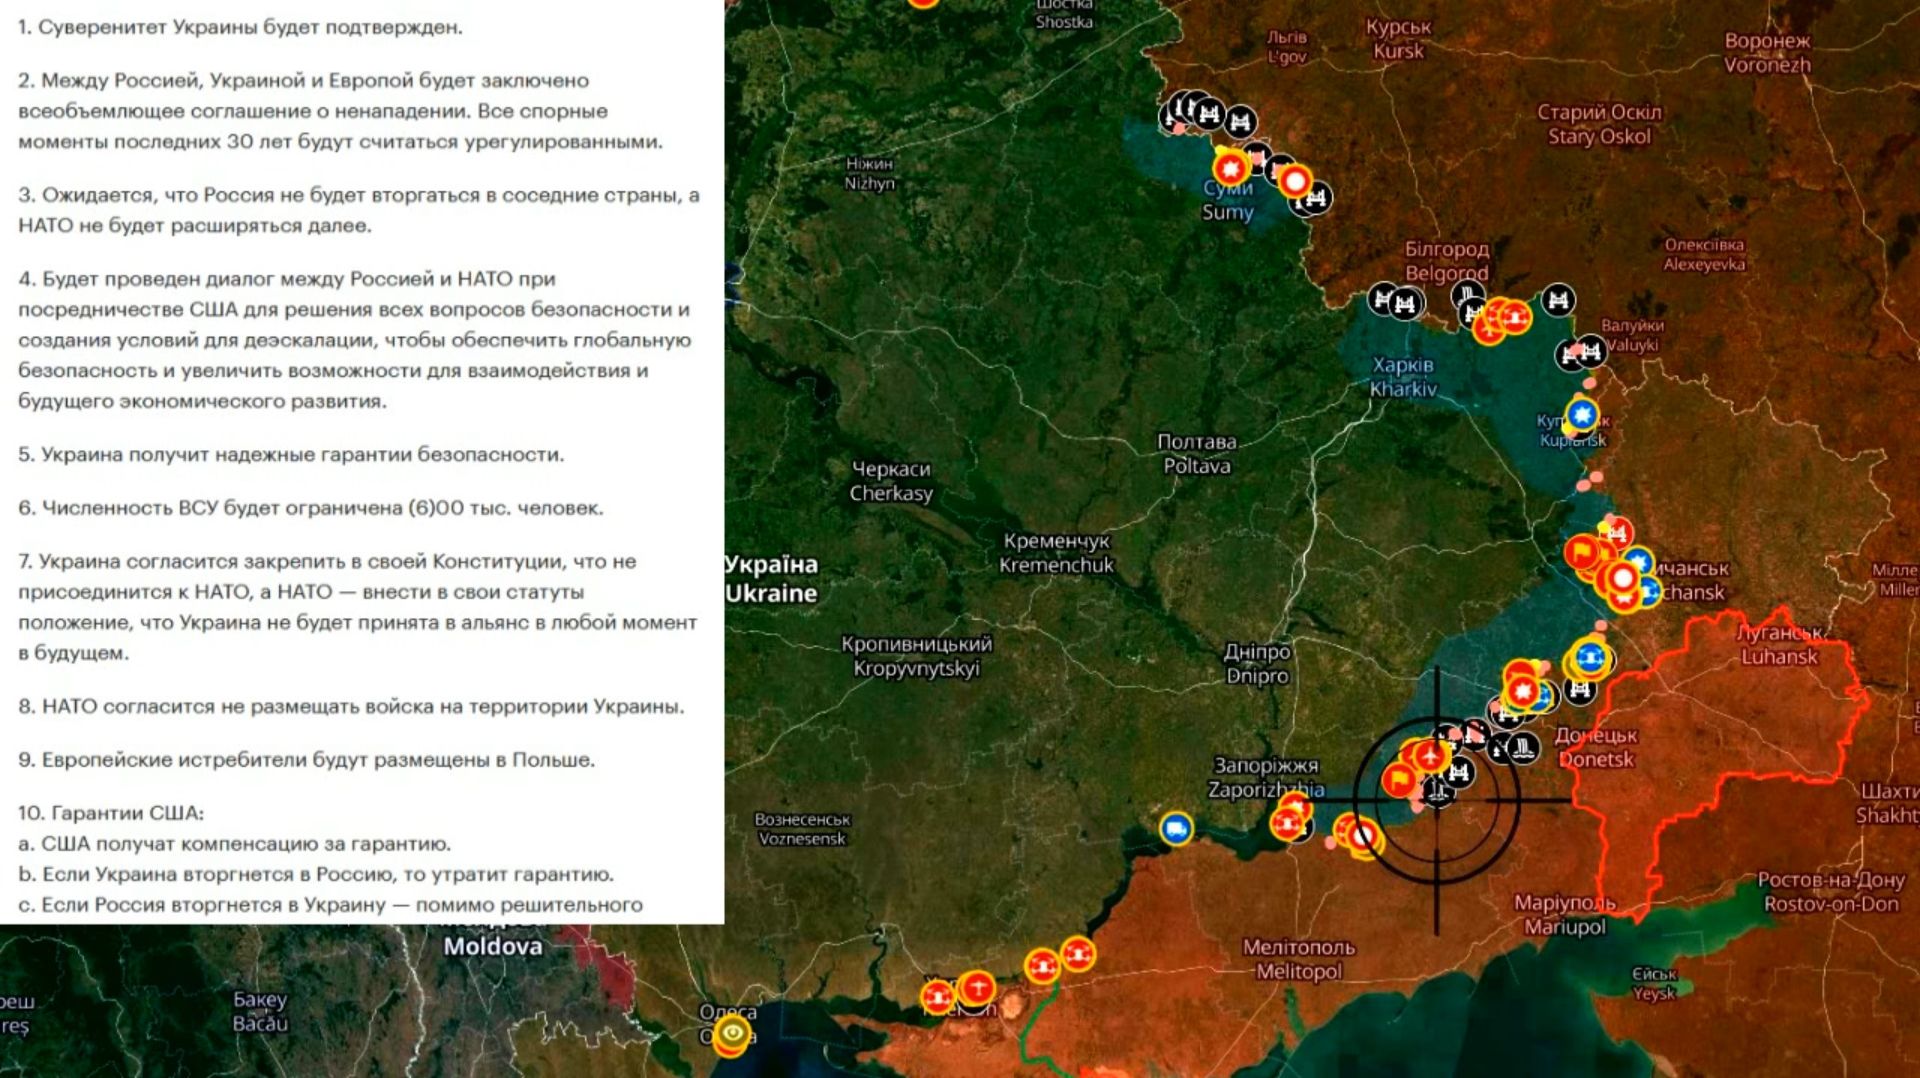Click the red bridge marker atop the Lysychansk cluster
Viewport: 1920px width, 1078px height.
click(1616, 532)
